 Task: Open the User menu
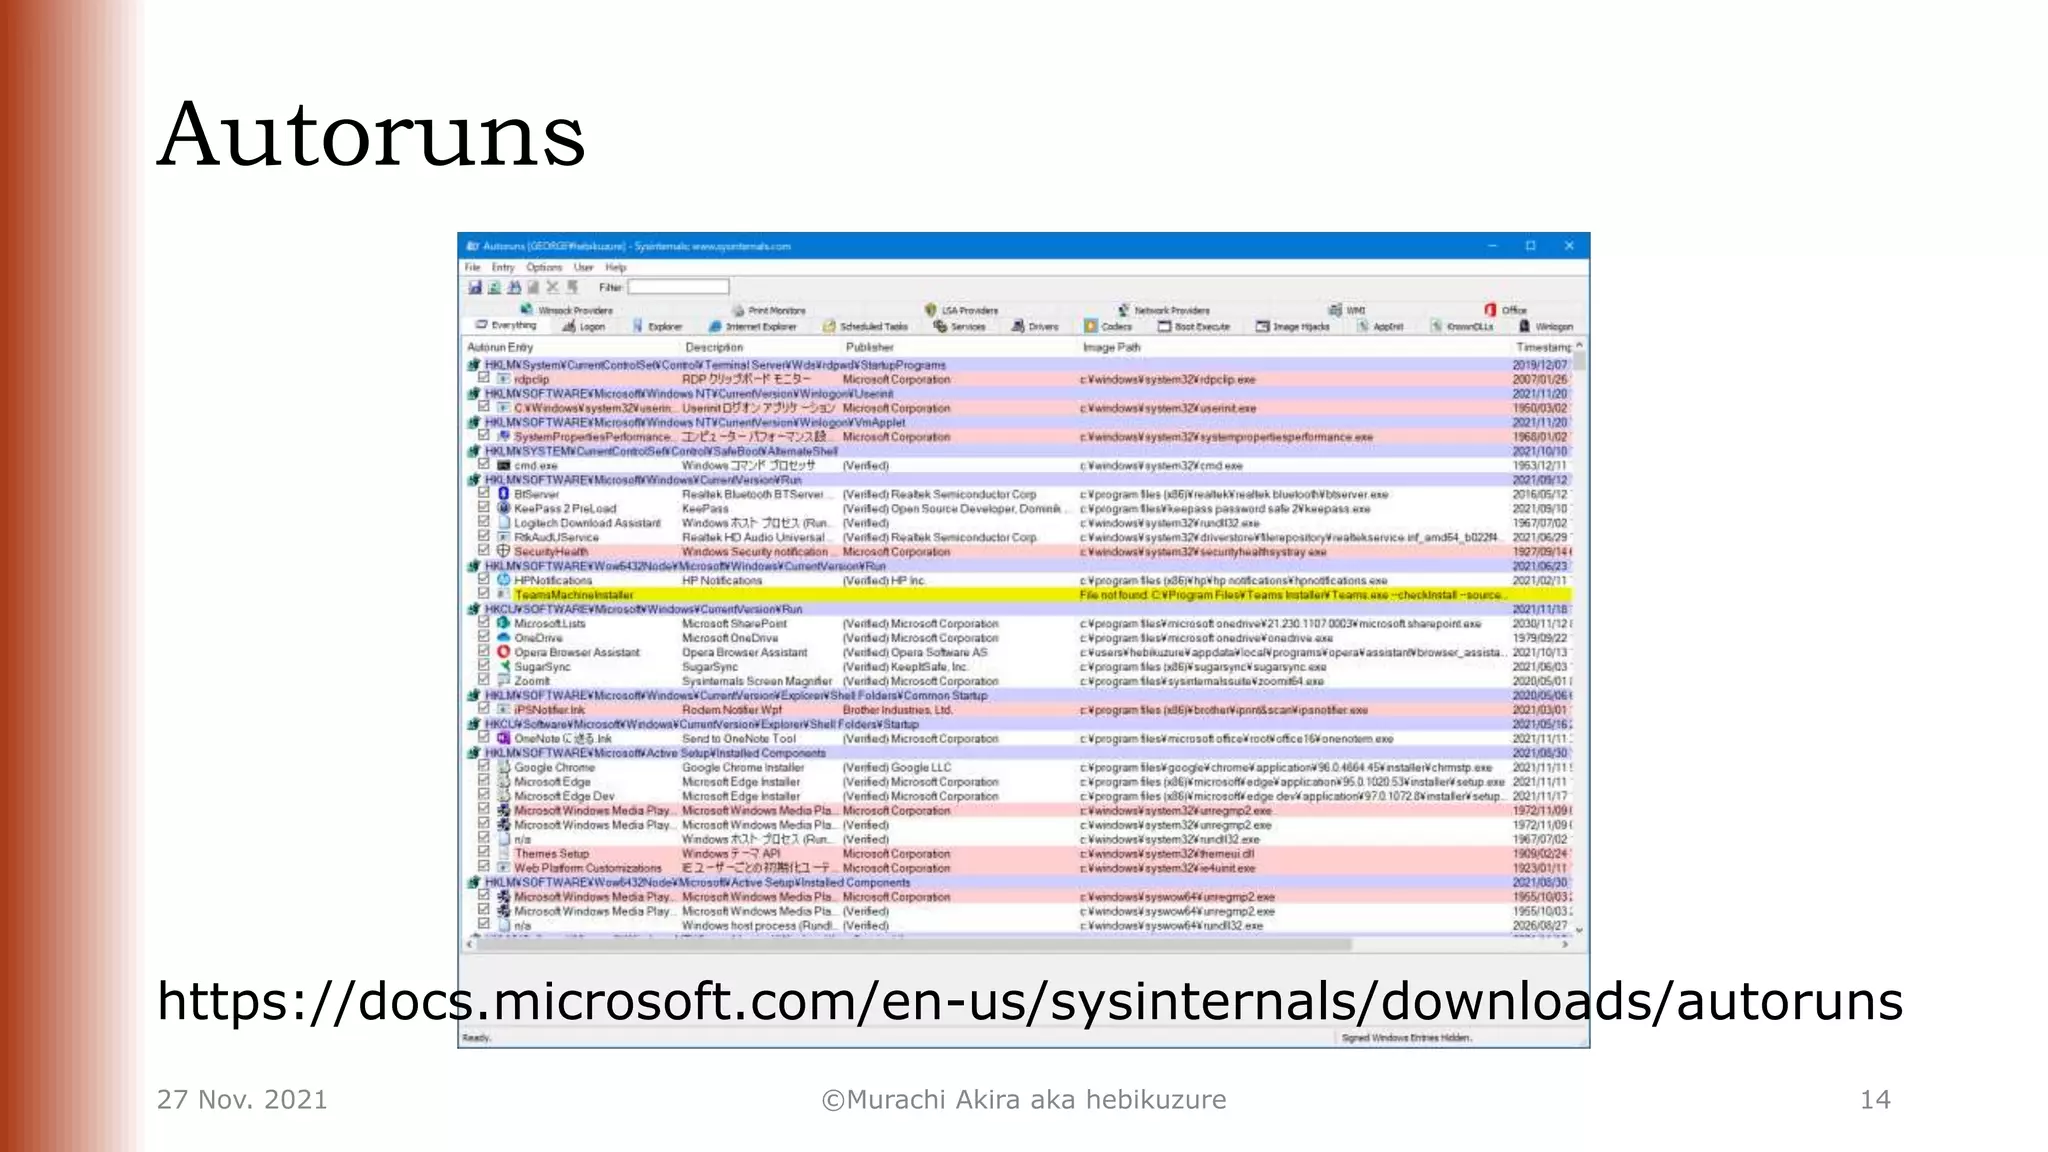583,267
